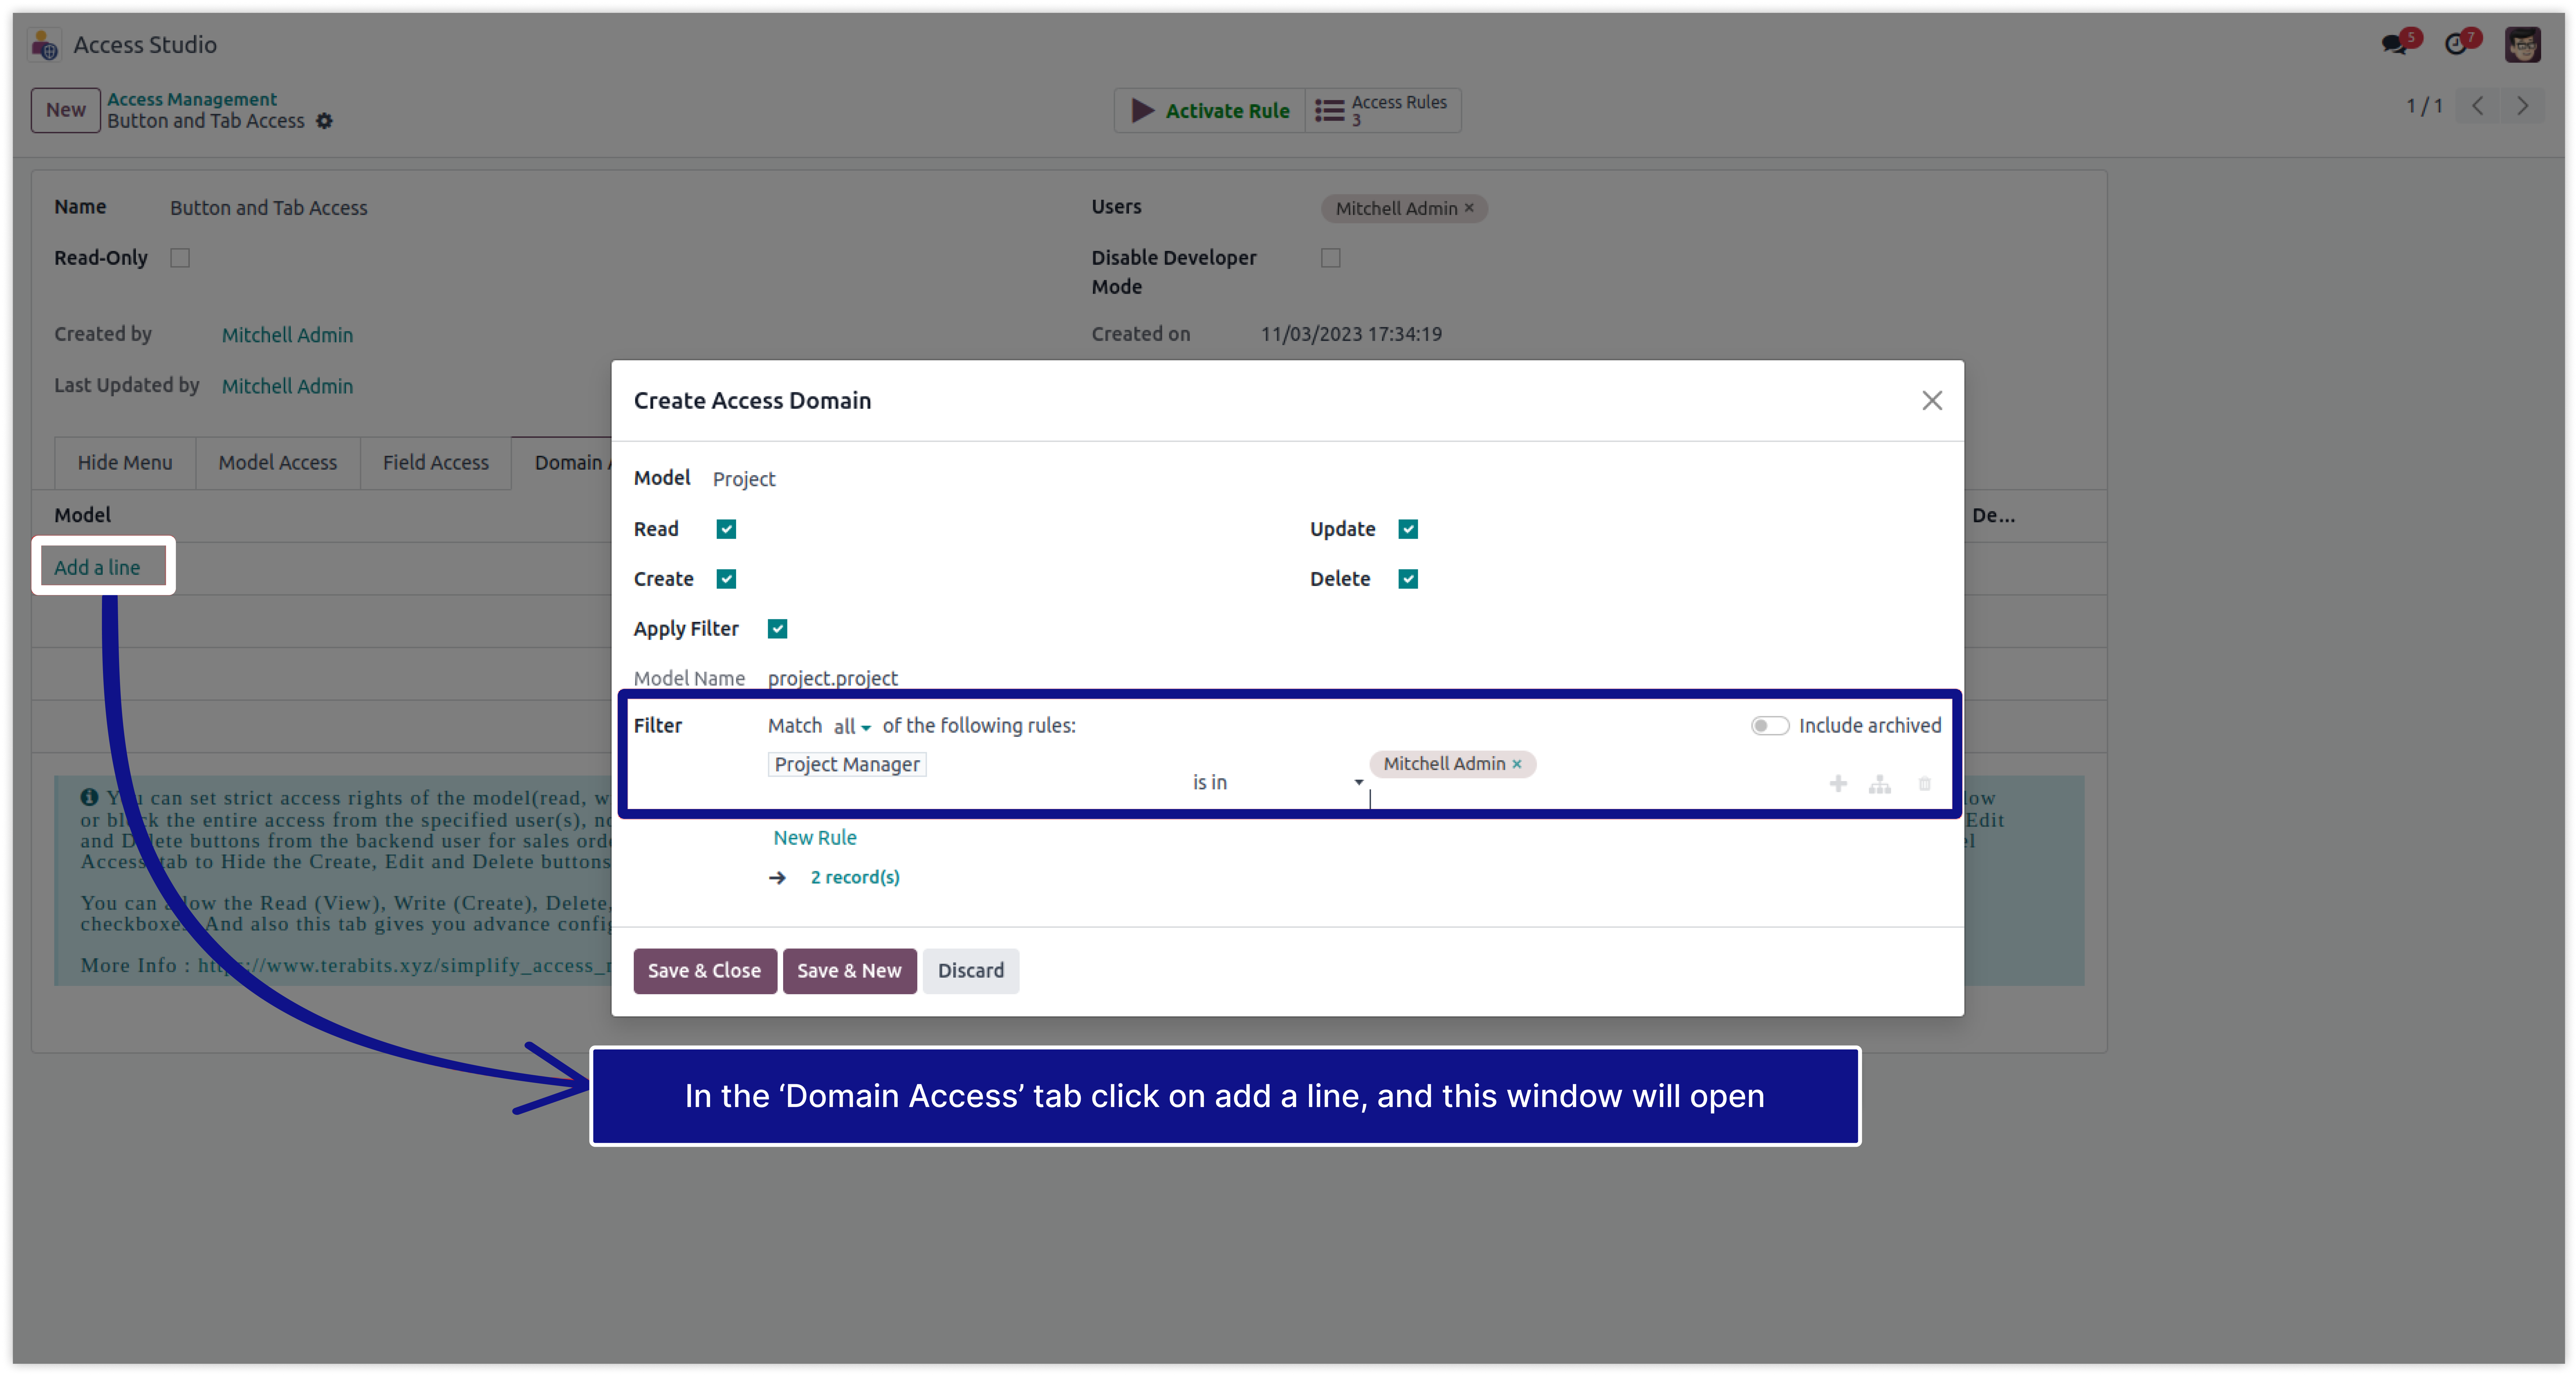This screenshot has height=1375, width=2576.
Task: Switch to the Field Access tab
Action: tap(436, 463)
